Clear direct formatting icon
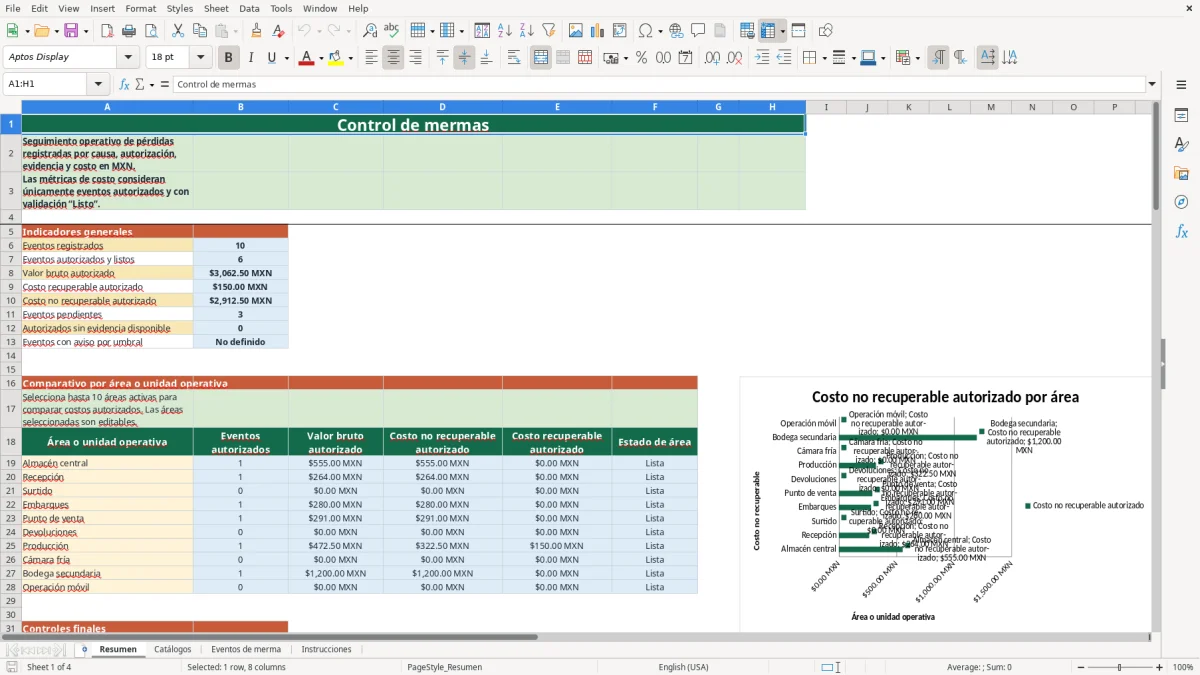Screen dimensions: 1200x675 click(279, 31)
